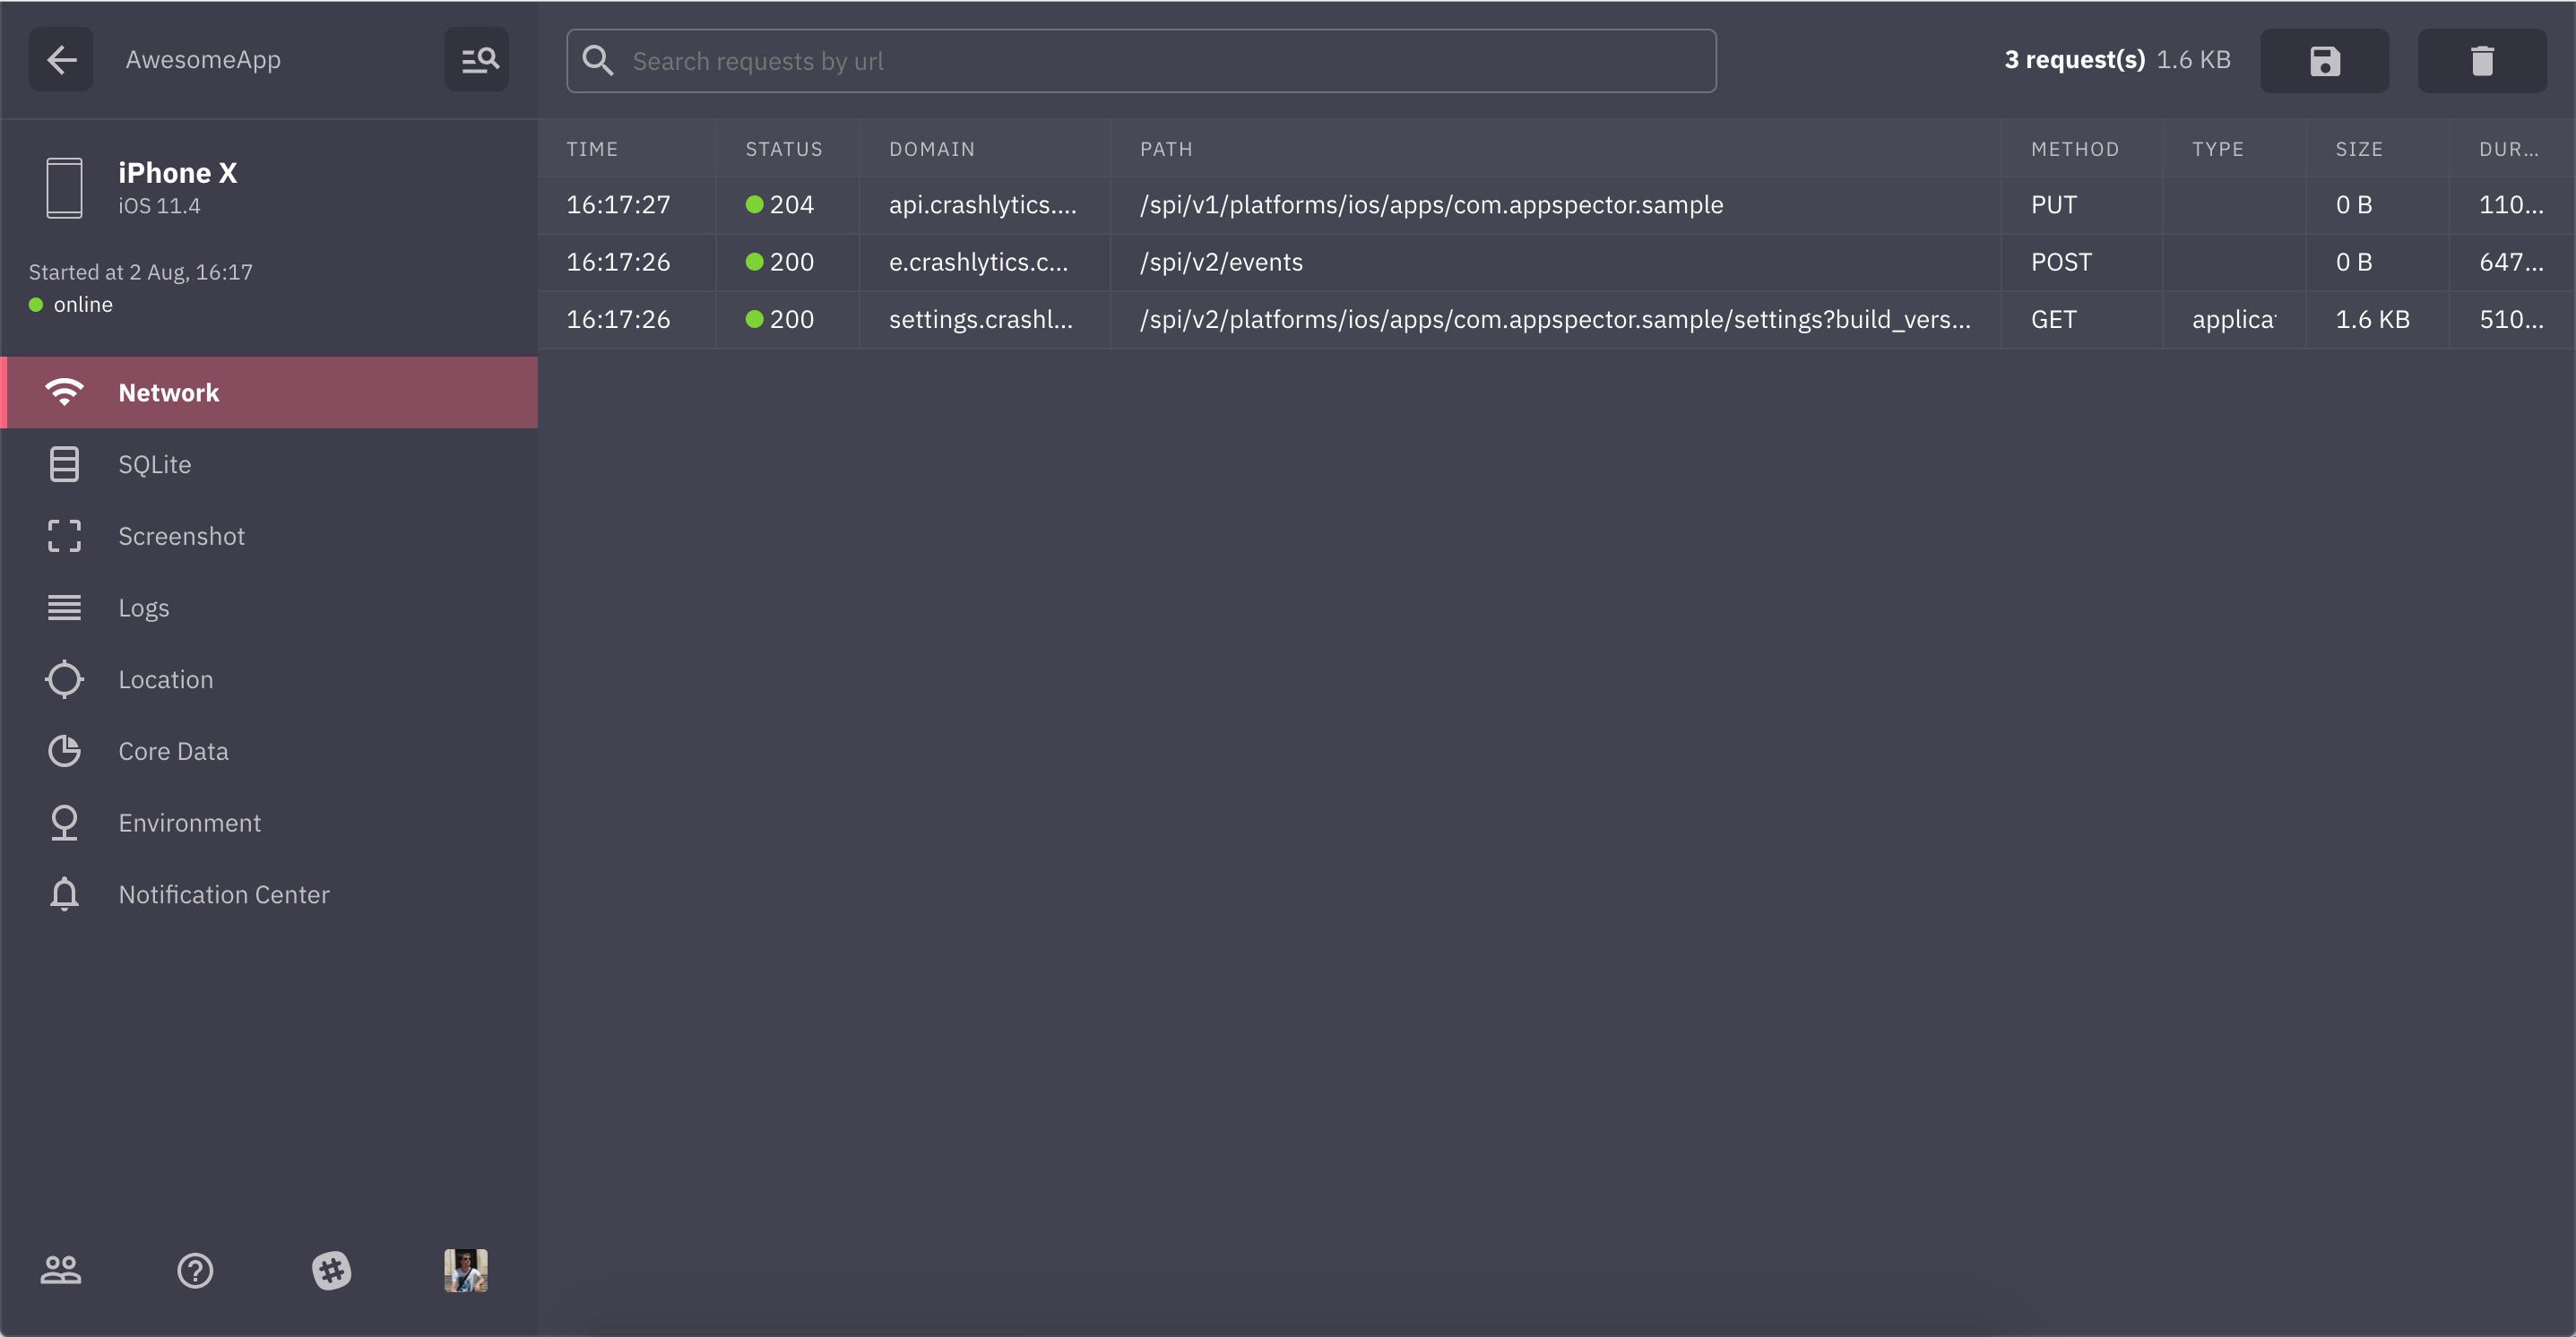The width and height of the screenshot is (2576, 1337).
Task: Open the session search list icon
Action: (x=477, y=60)
